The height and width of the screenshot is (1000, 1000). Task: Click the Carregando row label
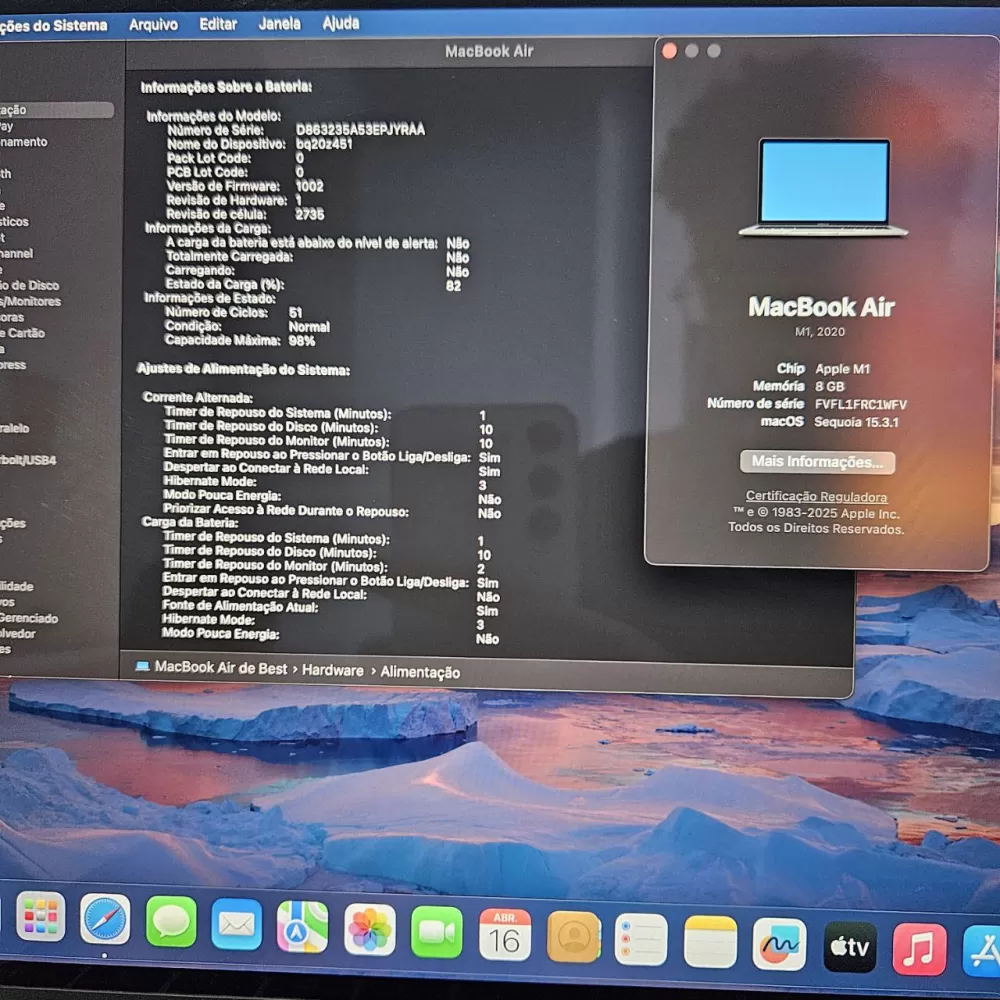[200, 270]
